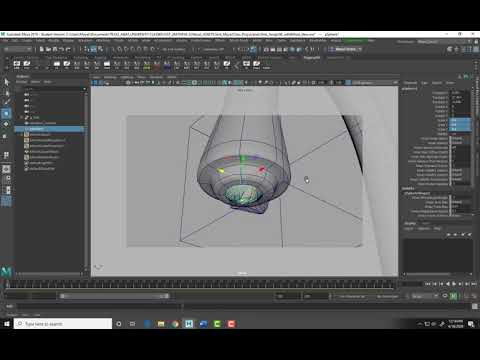Image resolution: width=480 pixels, height=360 pixels.
Task: Click Windows taskbar search box
Action: click(x=63, y=324)
